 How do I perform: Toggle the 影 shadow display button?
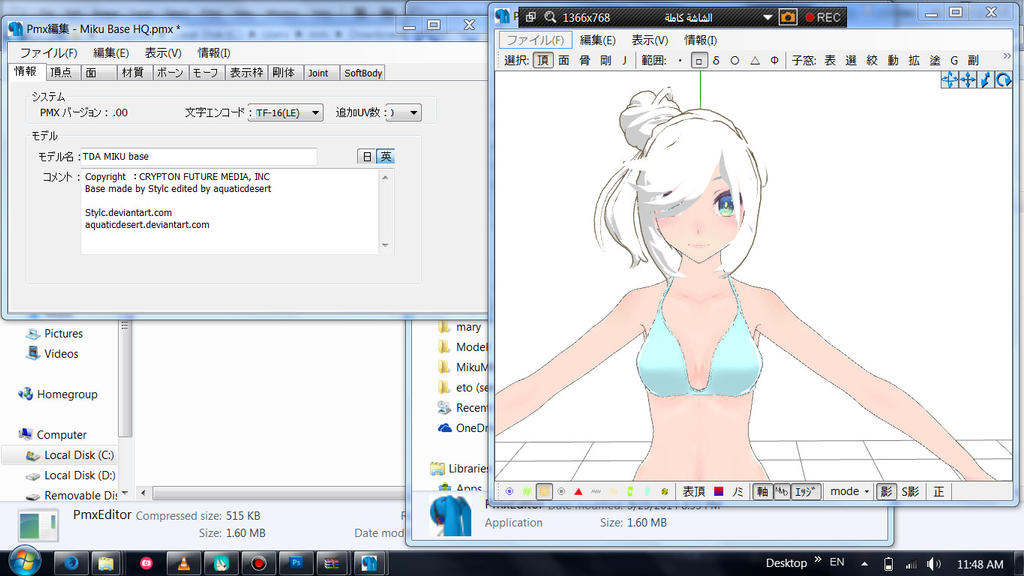885,491
